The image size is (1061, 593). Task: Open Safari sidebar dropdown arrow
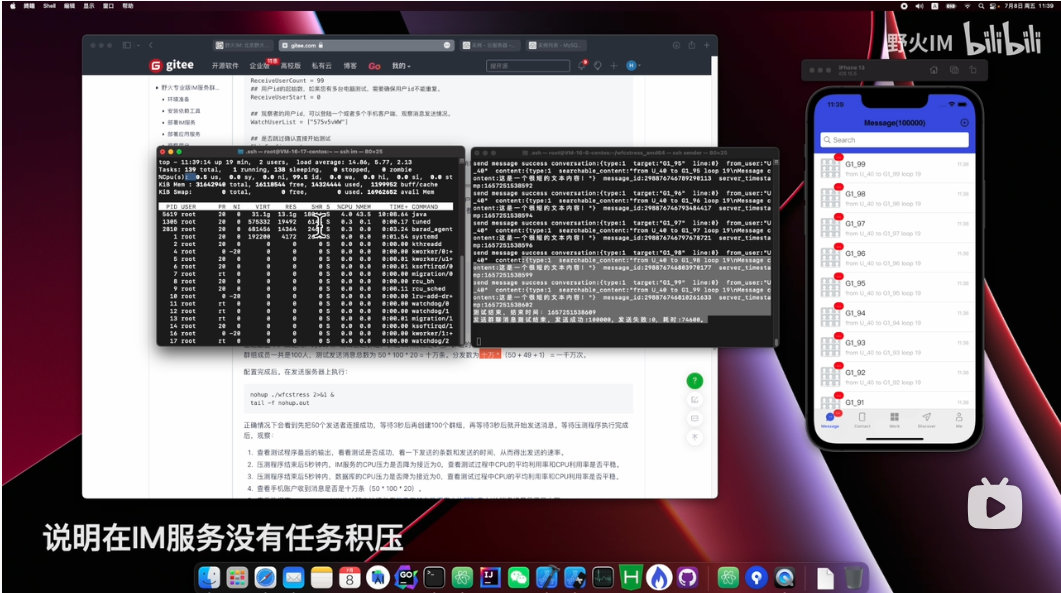pos(138,45)
